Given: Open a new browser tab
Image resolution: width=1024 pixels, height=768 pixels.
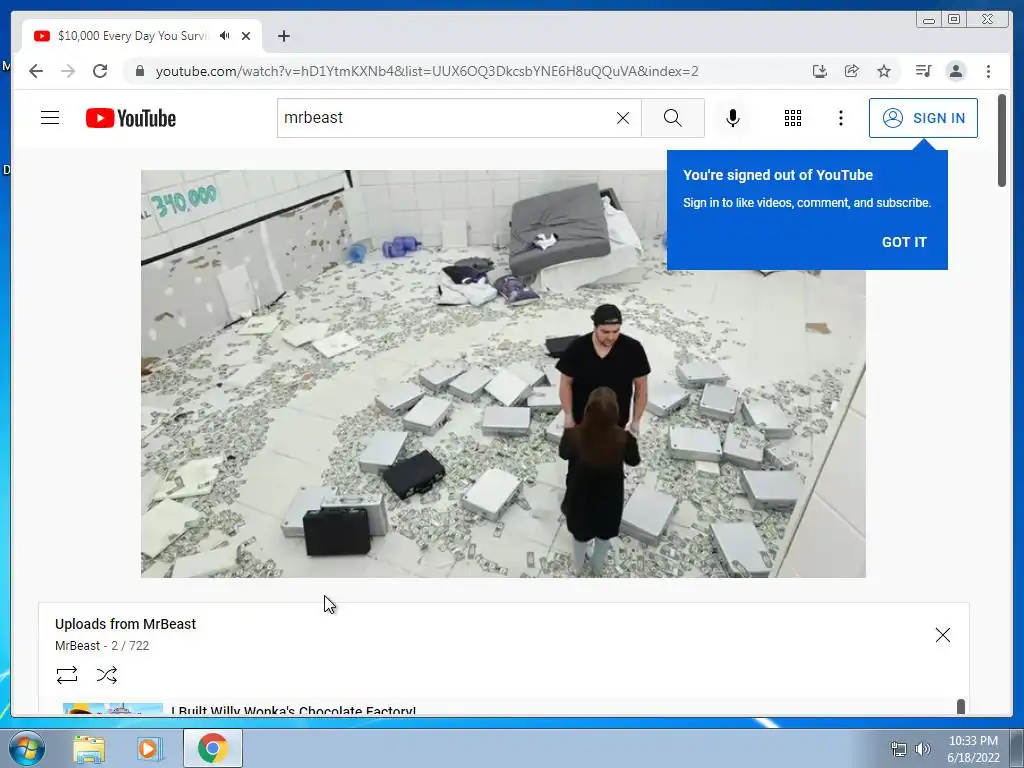Looking at the screenshot, I should [283, 36].
